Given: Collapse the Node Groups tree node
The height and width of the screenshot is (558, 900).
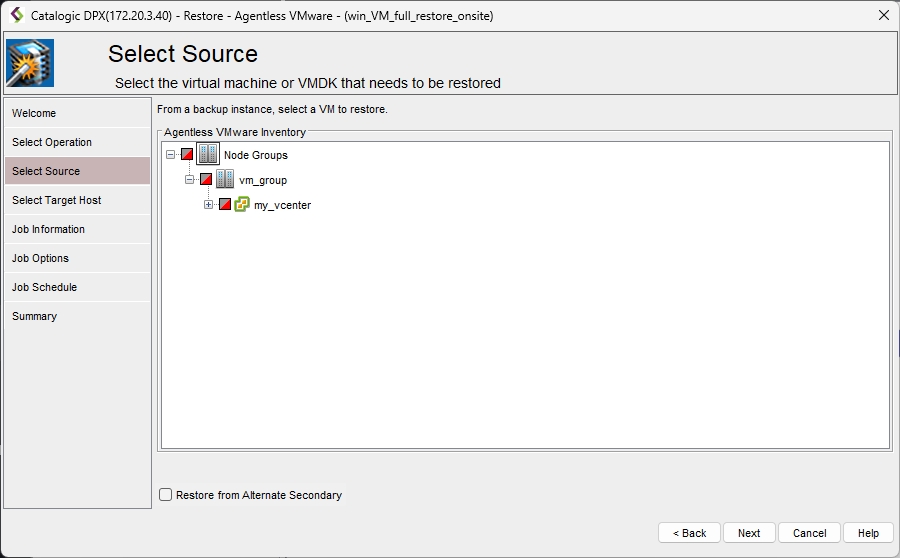Looking at the screenshot, I should [171, 155].
